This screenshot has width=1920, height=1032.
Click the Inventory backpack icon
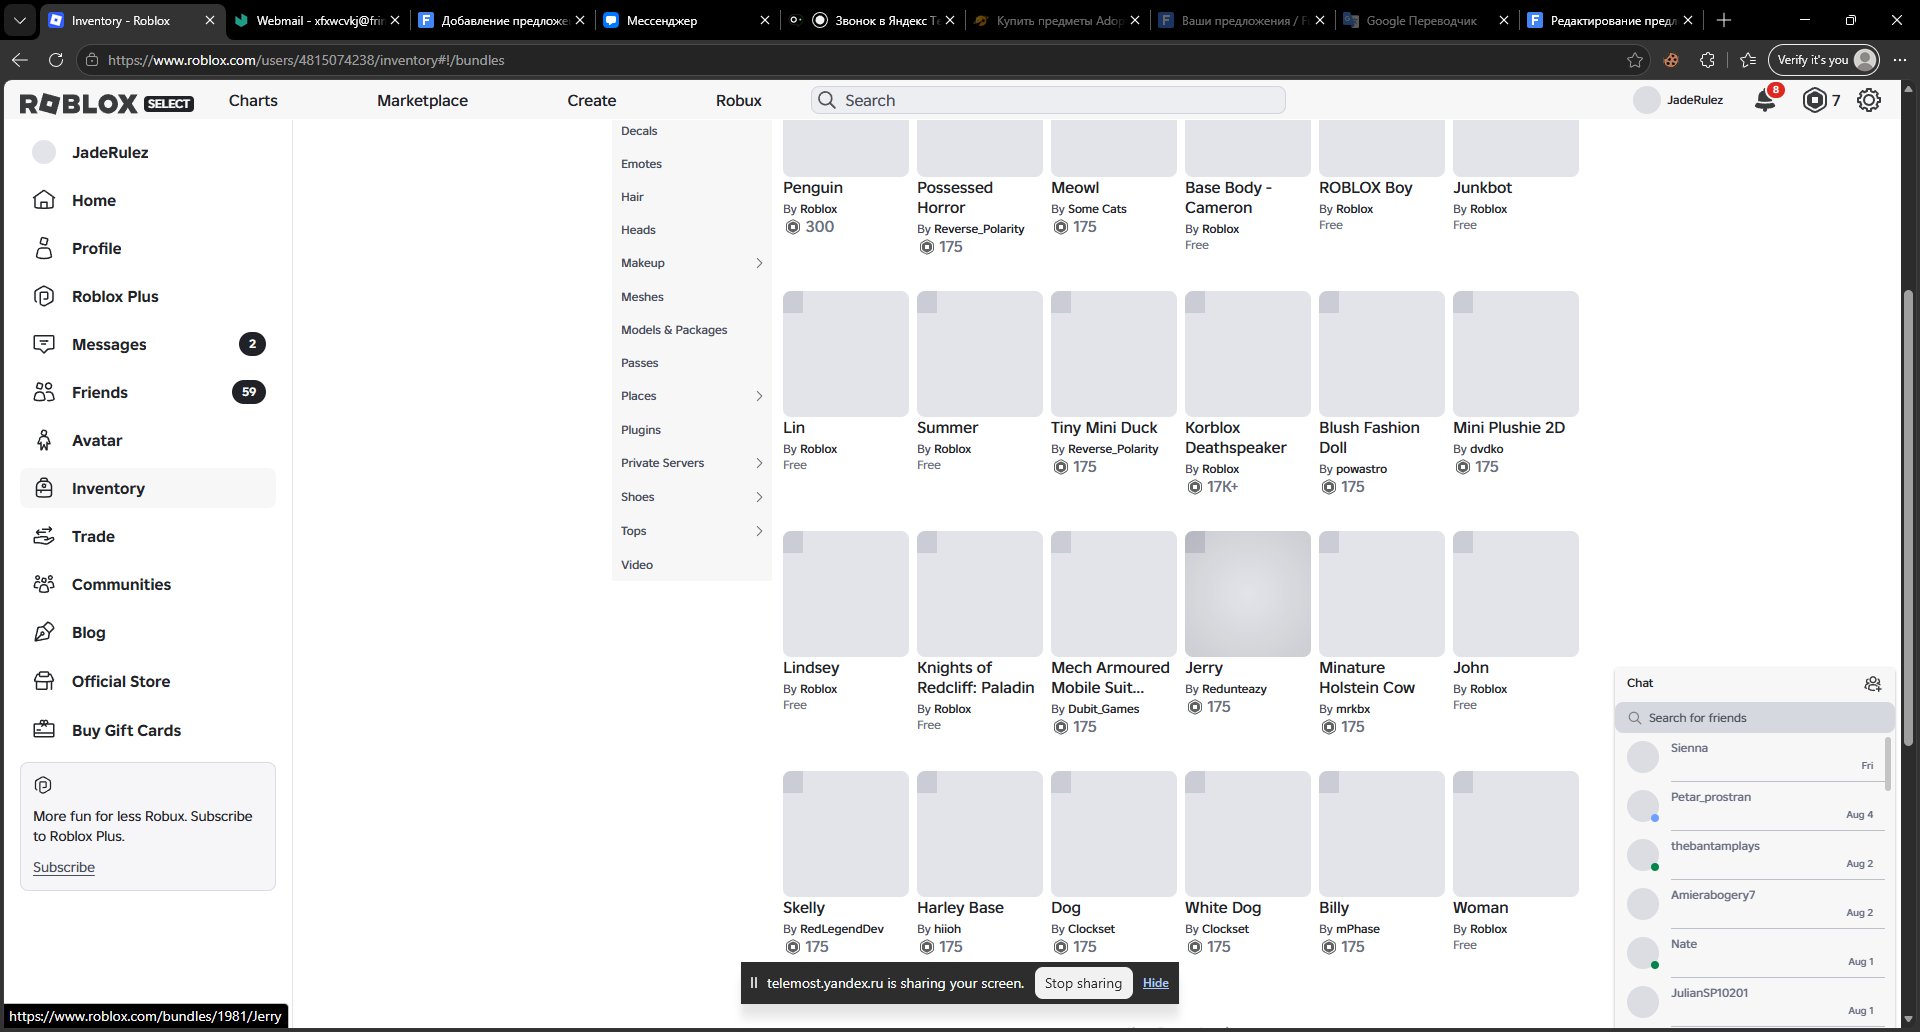[44, 488]
